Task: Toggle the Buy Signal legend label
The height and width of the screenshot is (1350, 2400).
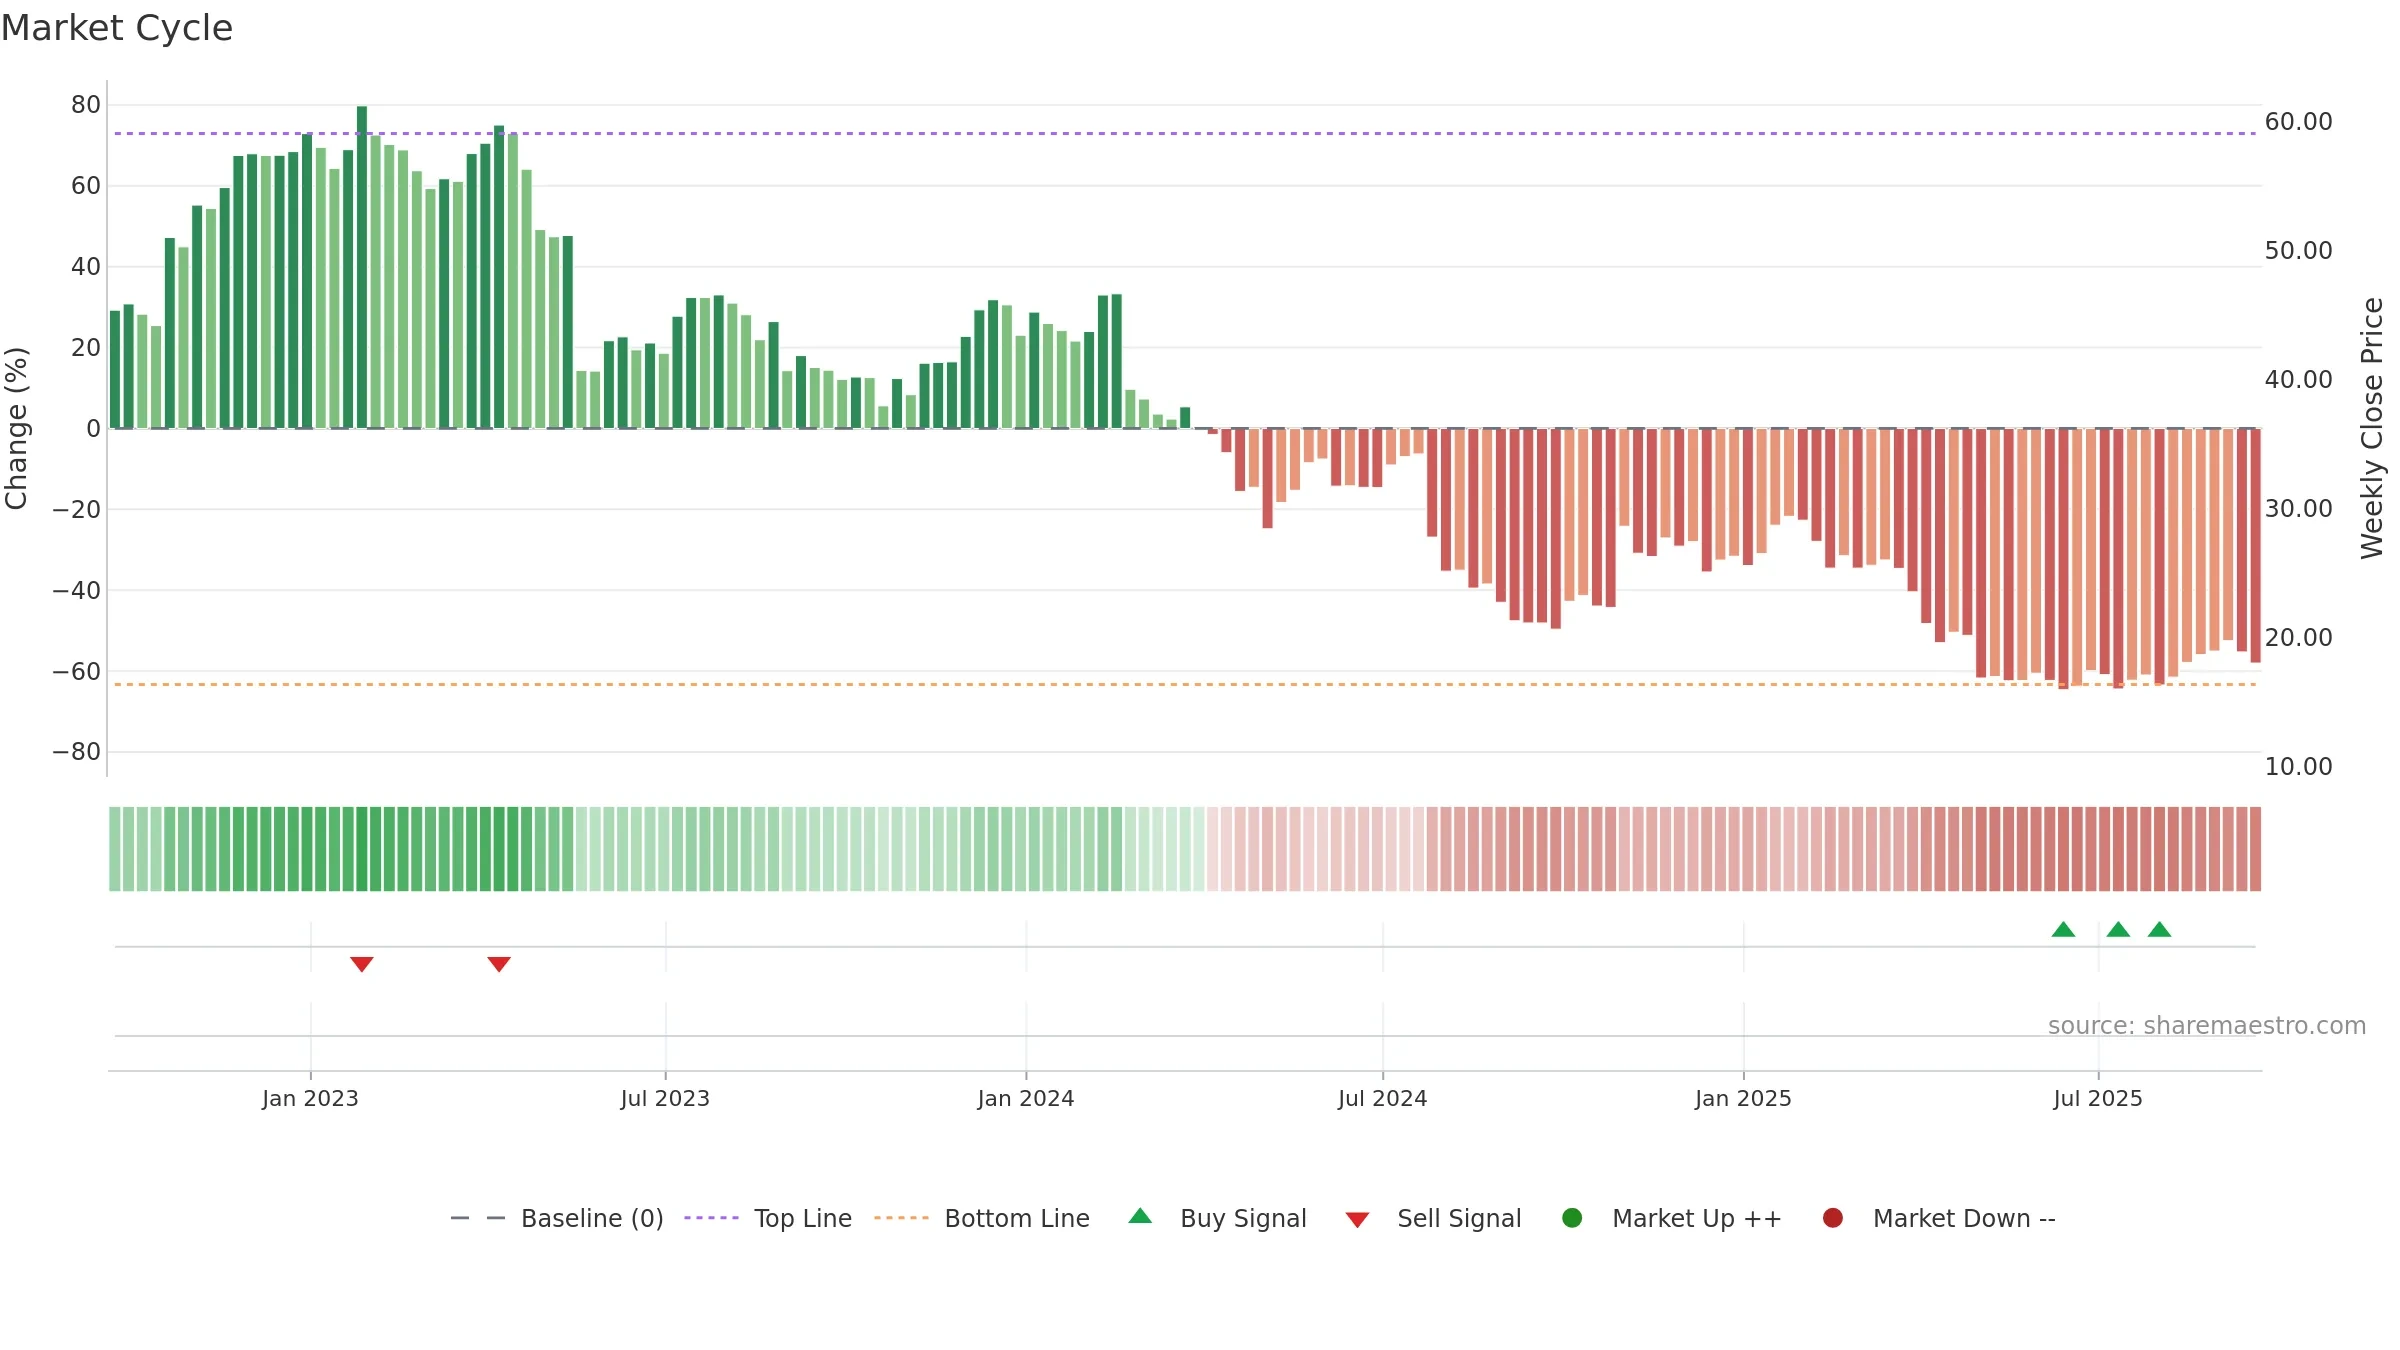Action: coord(1243,1218)
